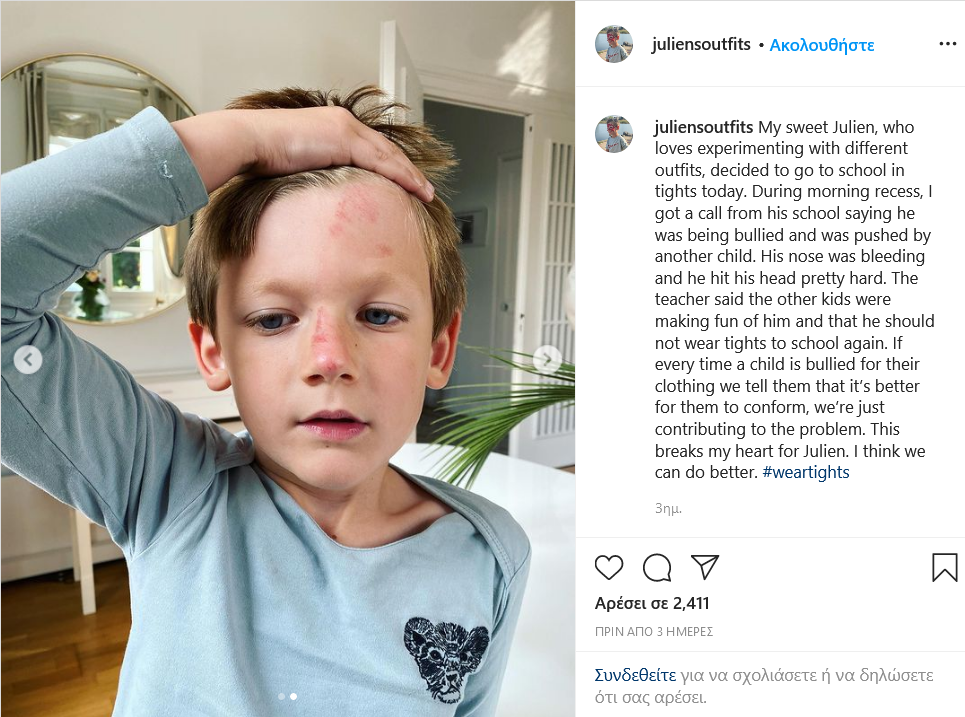The height and width of the screenshot is (717, 965).
Task: Click juliensoutfits avatar beside caption
Action: point(614,134)
